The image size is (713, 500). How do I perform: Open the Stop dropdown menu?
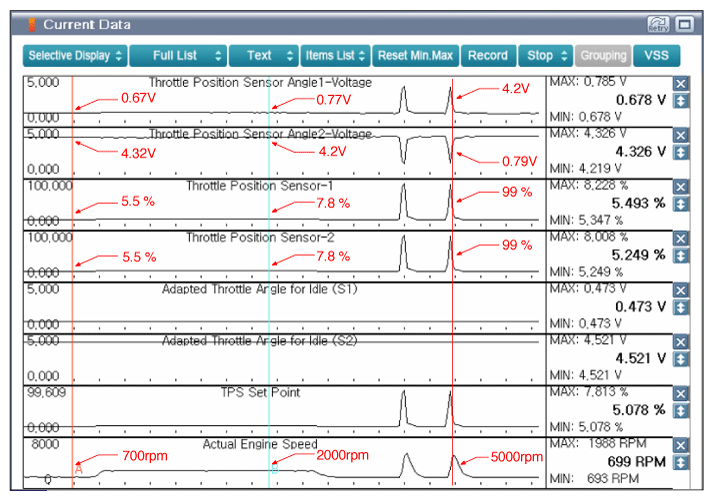(x=545, y=55)
